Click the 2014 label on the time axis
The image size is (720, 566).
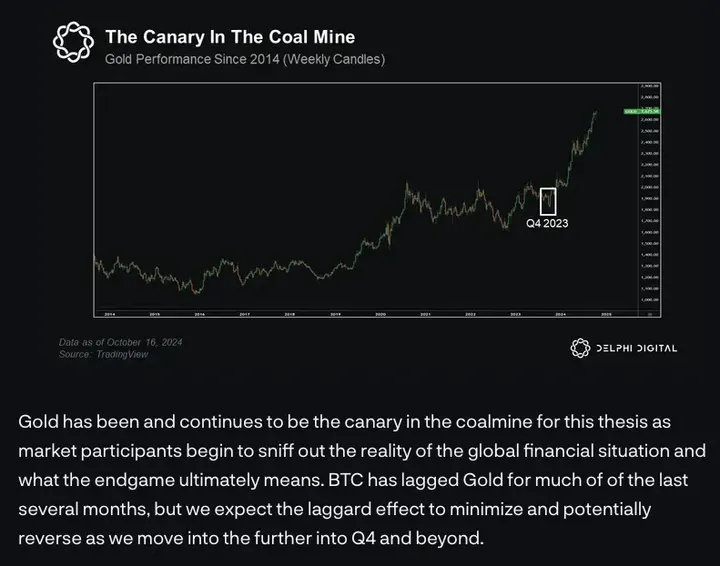coord(108,313)
